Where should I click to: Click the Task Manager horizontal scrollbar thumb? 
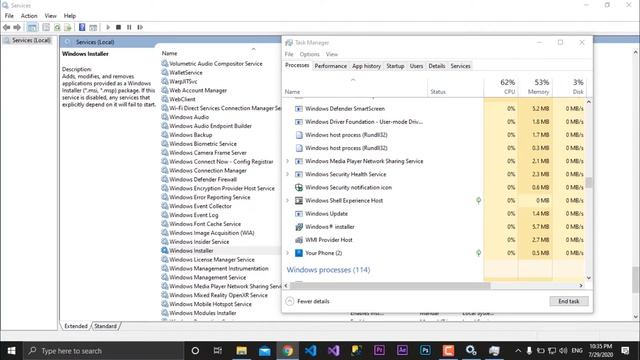pos(390,286)
